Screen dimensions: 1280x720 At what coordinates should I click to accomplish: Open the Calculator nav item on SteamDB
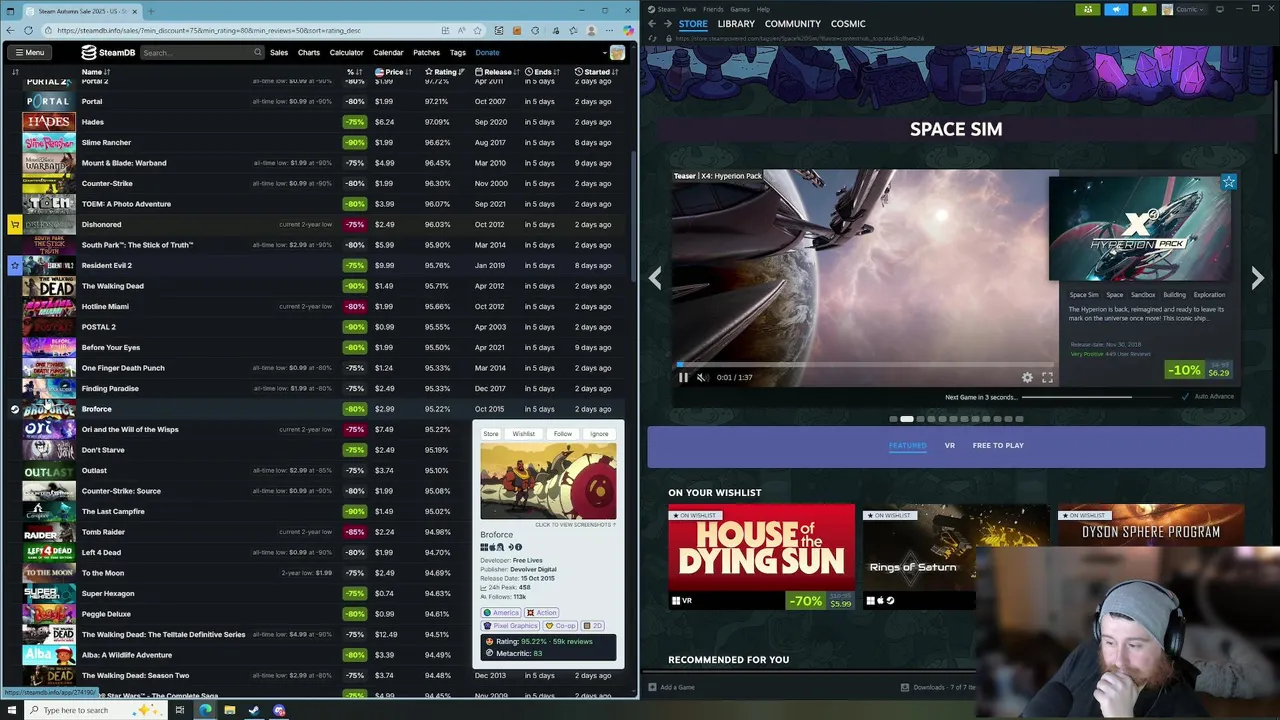pos(347,52)
